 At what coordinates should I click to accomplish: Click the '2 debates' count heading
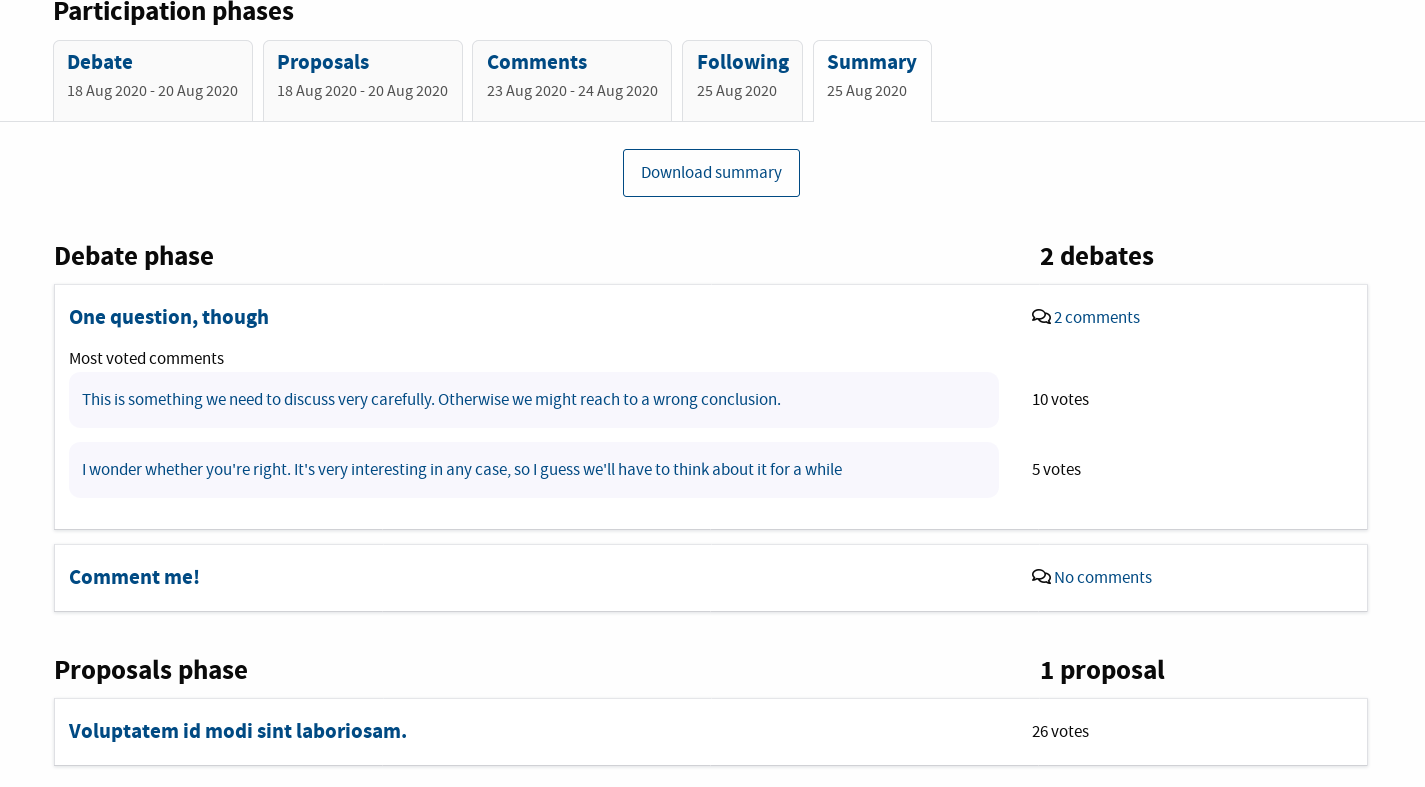pos(1097,256)
